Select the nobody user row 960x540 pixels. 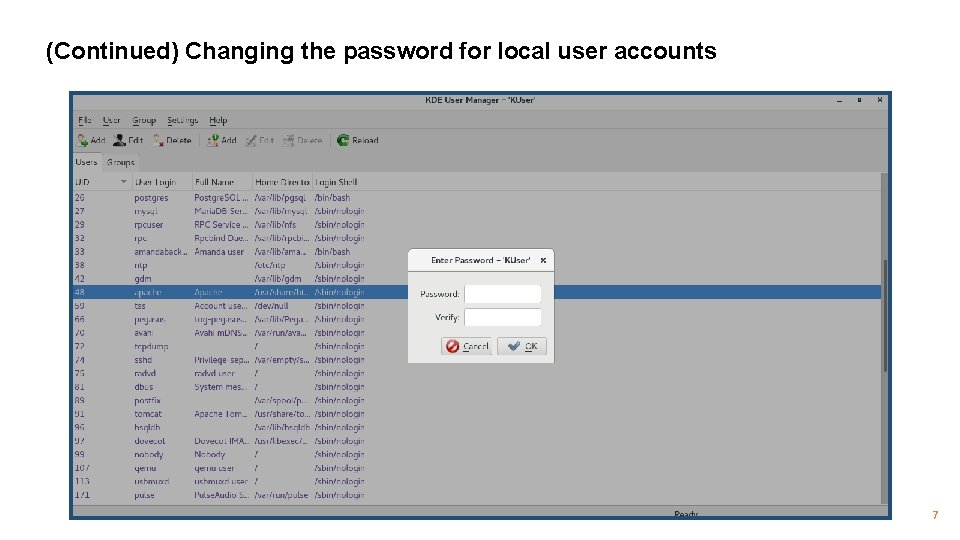(x=478, y=454)
